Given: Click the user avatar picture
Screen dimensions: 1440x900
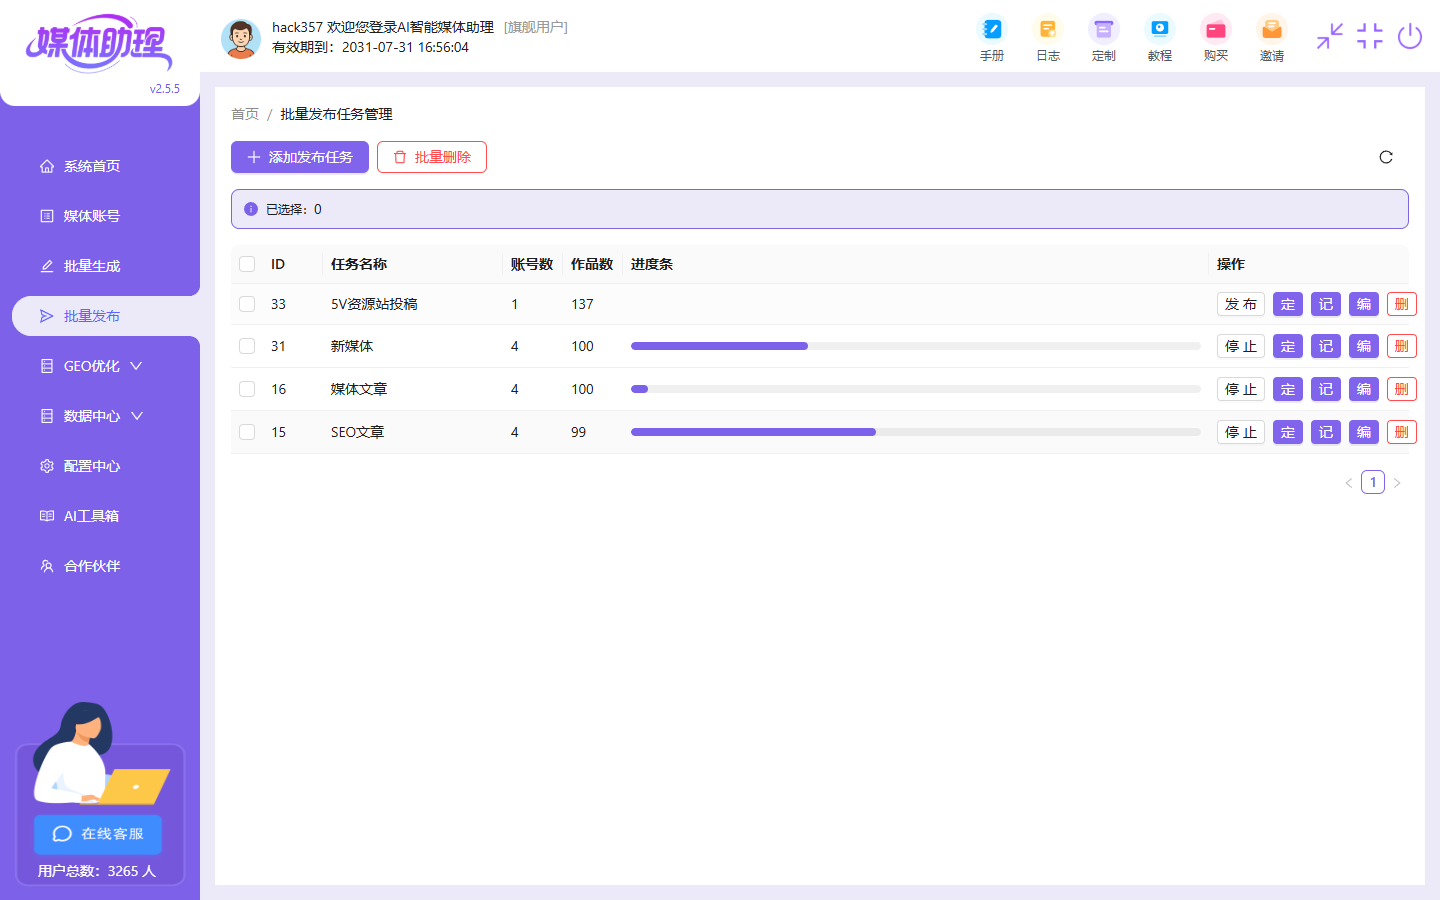Looking at the screenshot, I should 241,38.
